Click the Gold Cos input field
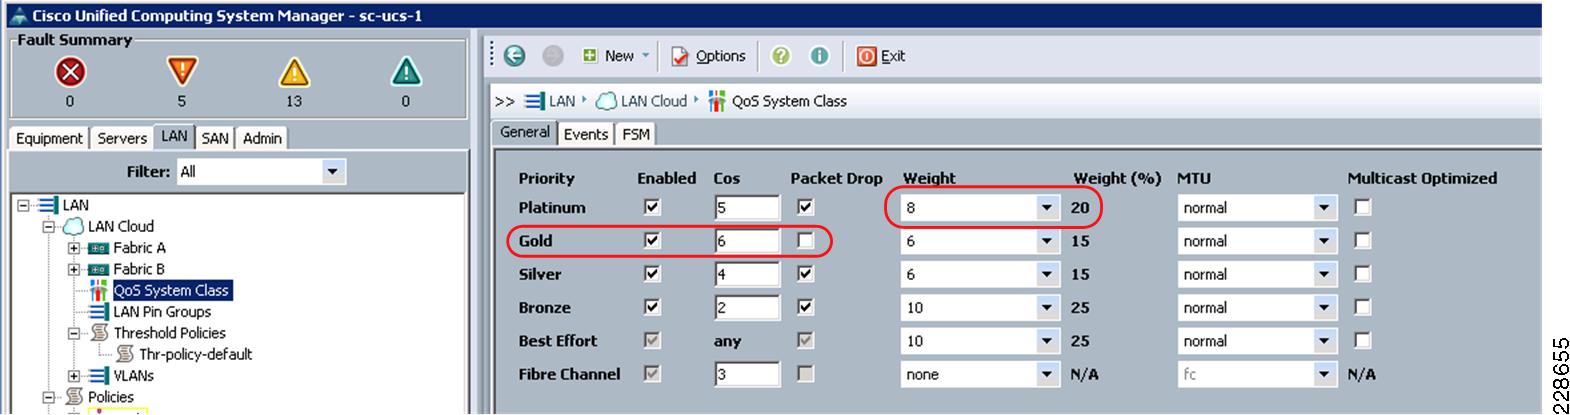 (747, 241)
